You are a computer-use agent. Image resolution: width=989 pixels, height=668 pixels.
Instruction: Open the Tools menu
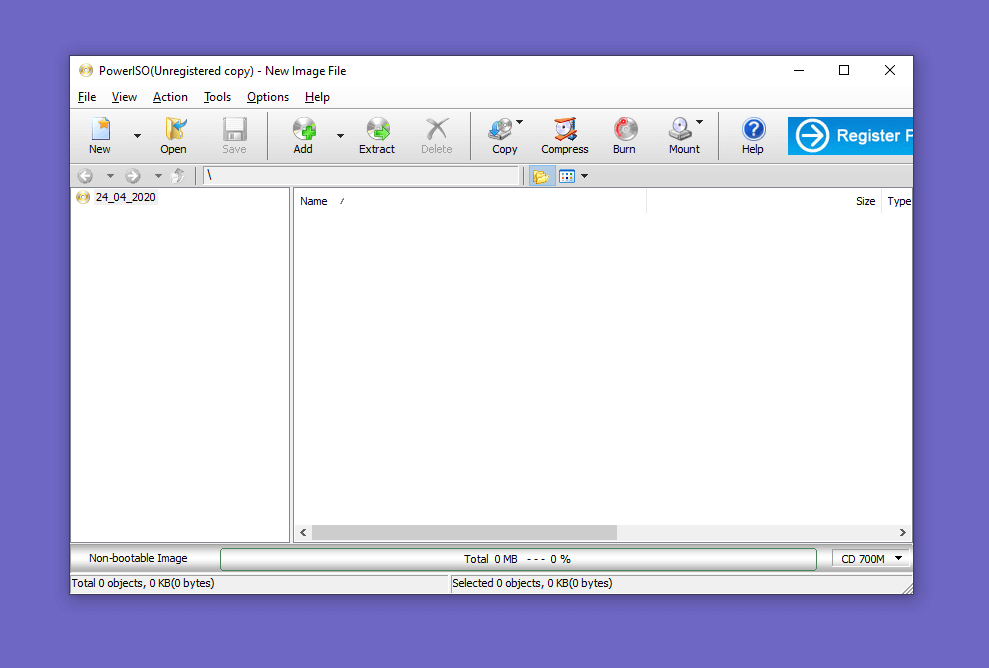tap(218, 97)
